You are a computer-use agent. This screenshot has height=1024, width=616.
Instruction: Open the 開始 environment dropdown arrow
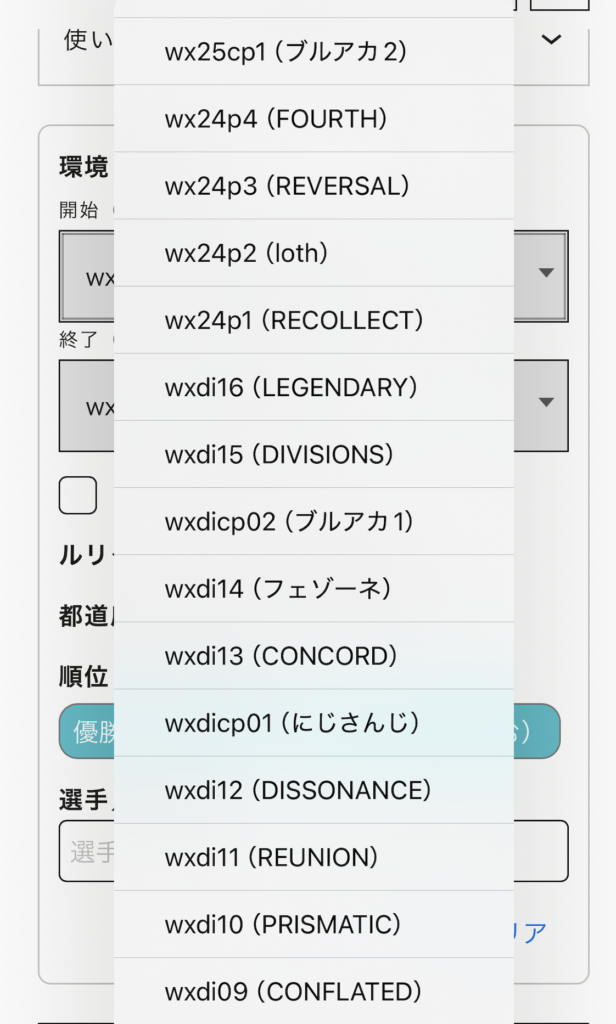[545, 273]
